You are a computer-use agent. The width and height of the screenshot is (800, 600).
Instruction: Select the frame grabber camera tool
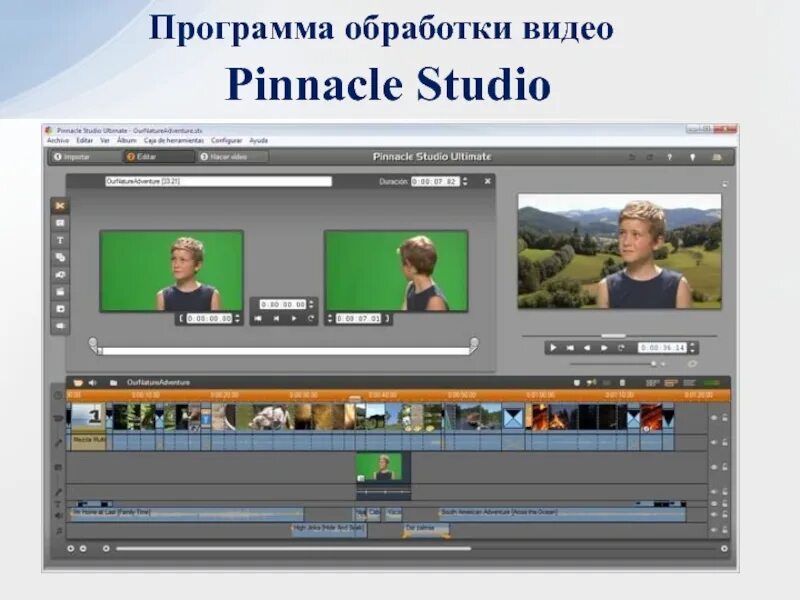(60, 274)
